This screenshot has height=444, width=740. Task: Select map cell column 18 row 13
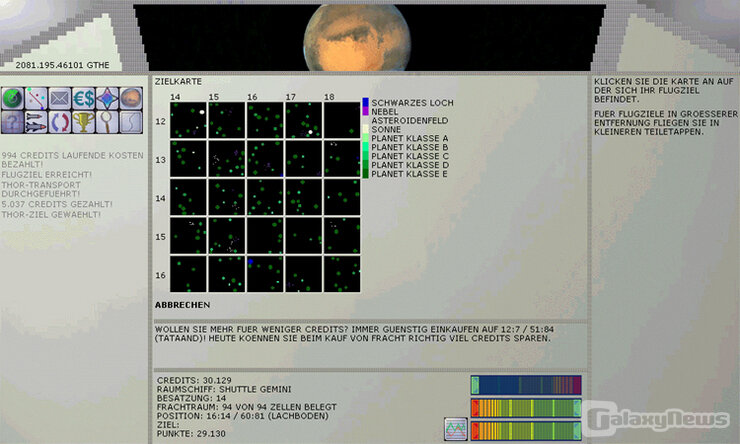pyautogui.click(x=342, y=159)
